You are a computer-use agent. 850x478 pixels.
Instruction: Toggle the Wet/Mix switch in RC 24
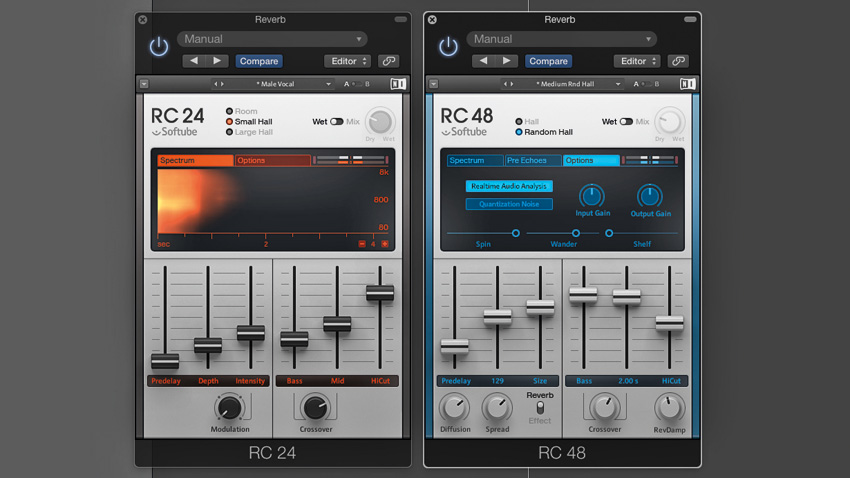(337, 121)
